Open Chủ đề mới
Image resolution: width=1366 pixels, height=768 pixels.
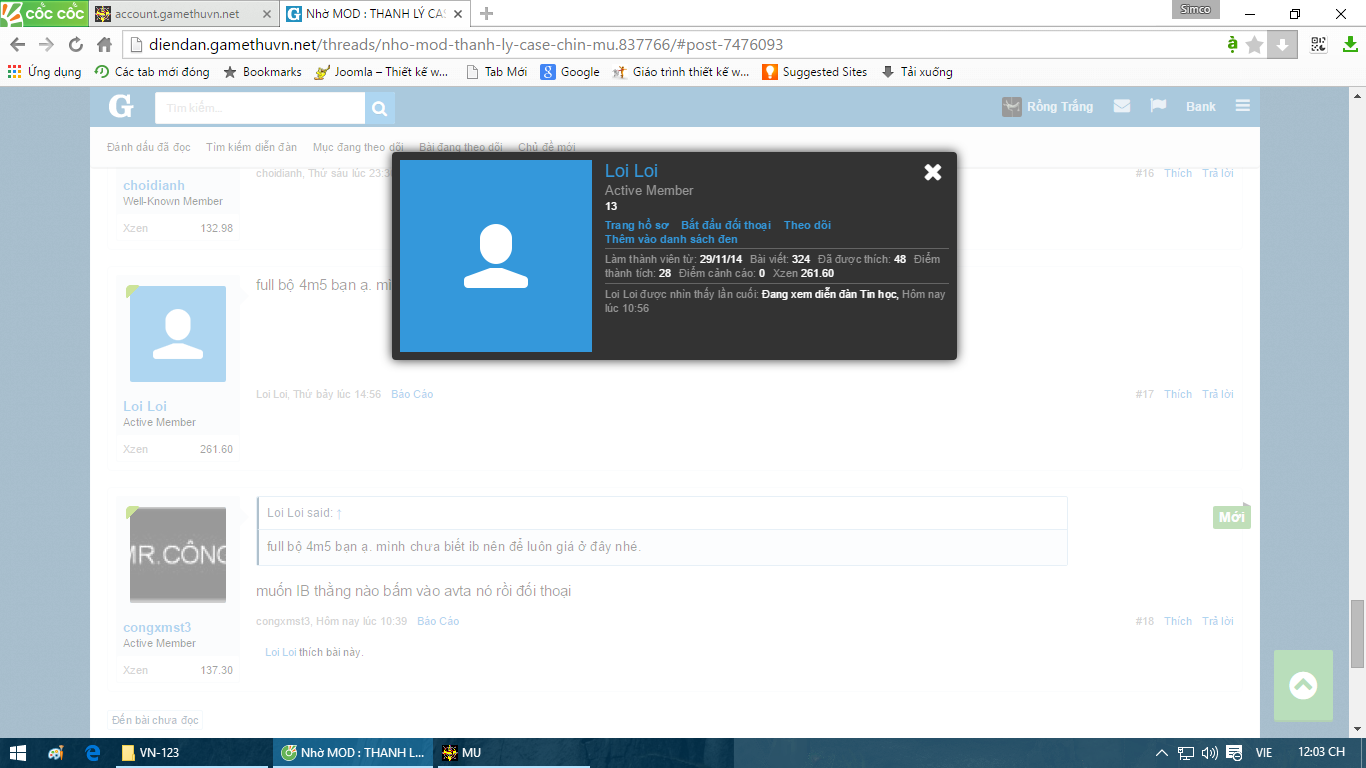tap(547, 147)
